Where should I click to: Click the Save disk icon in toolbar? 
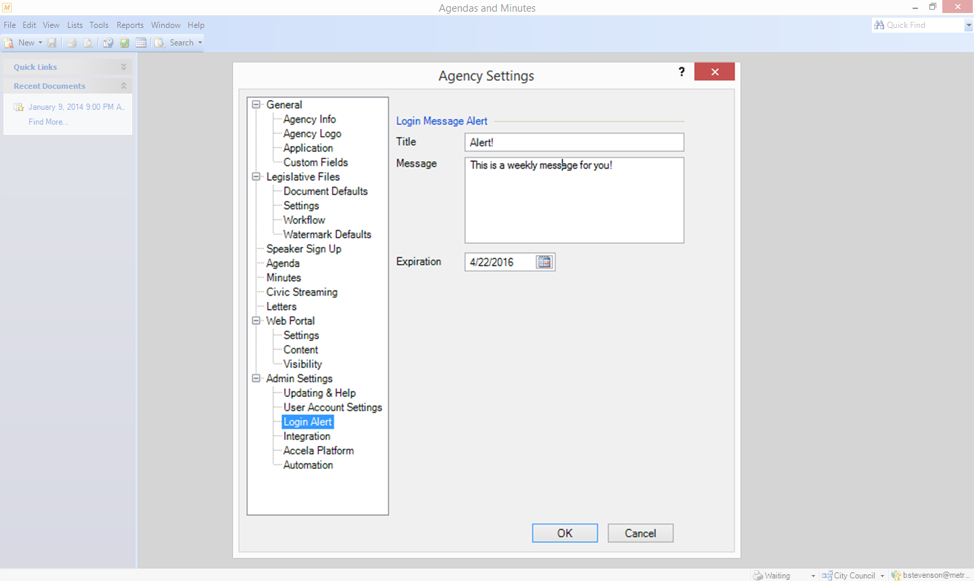(x=52, y=43)
